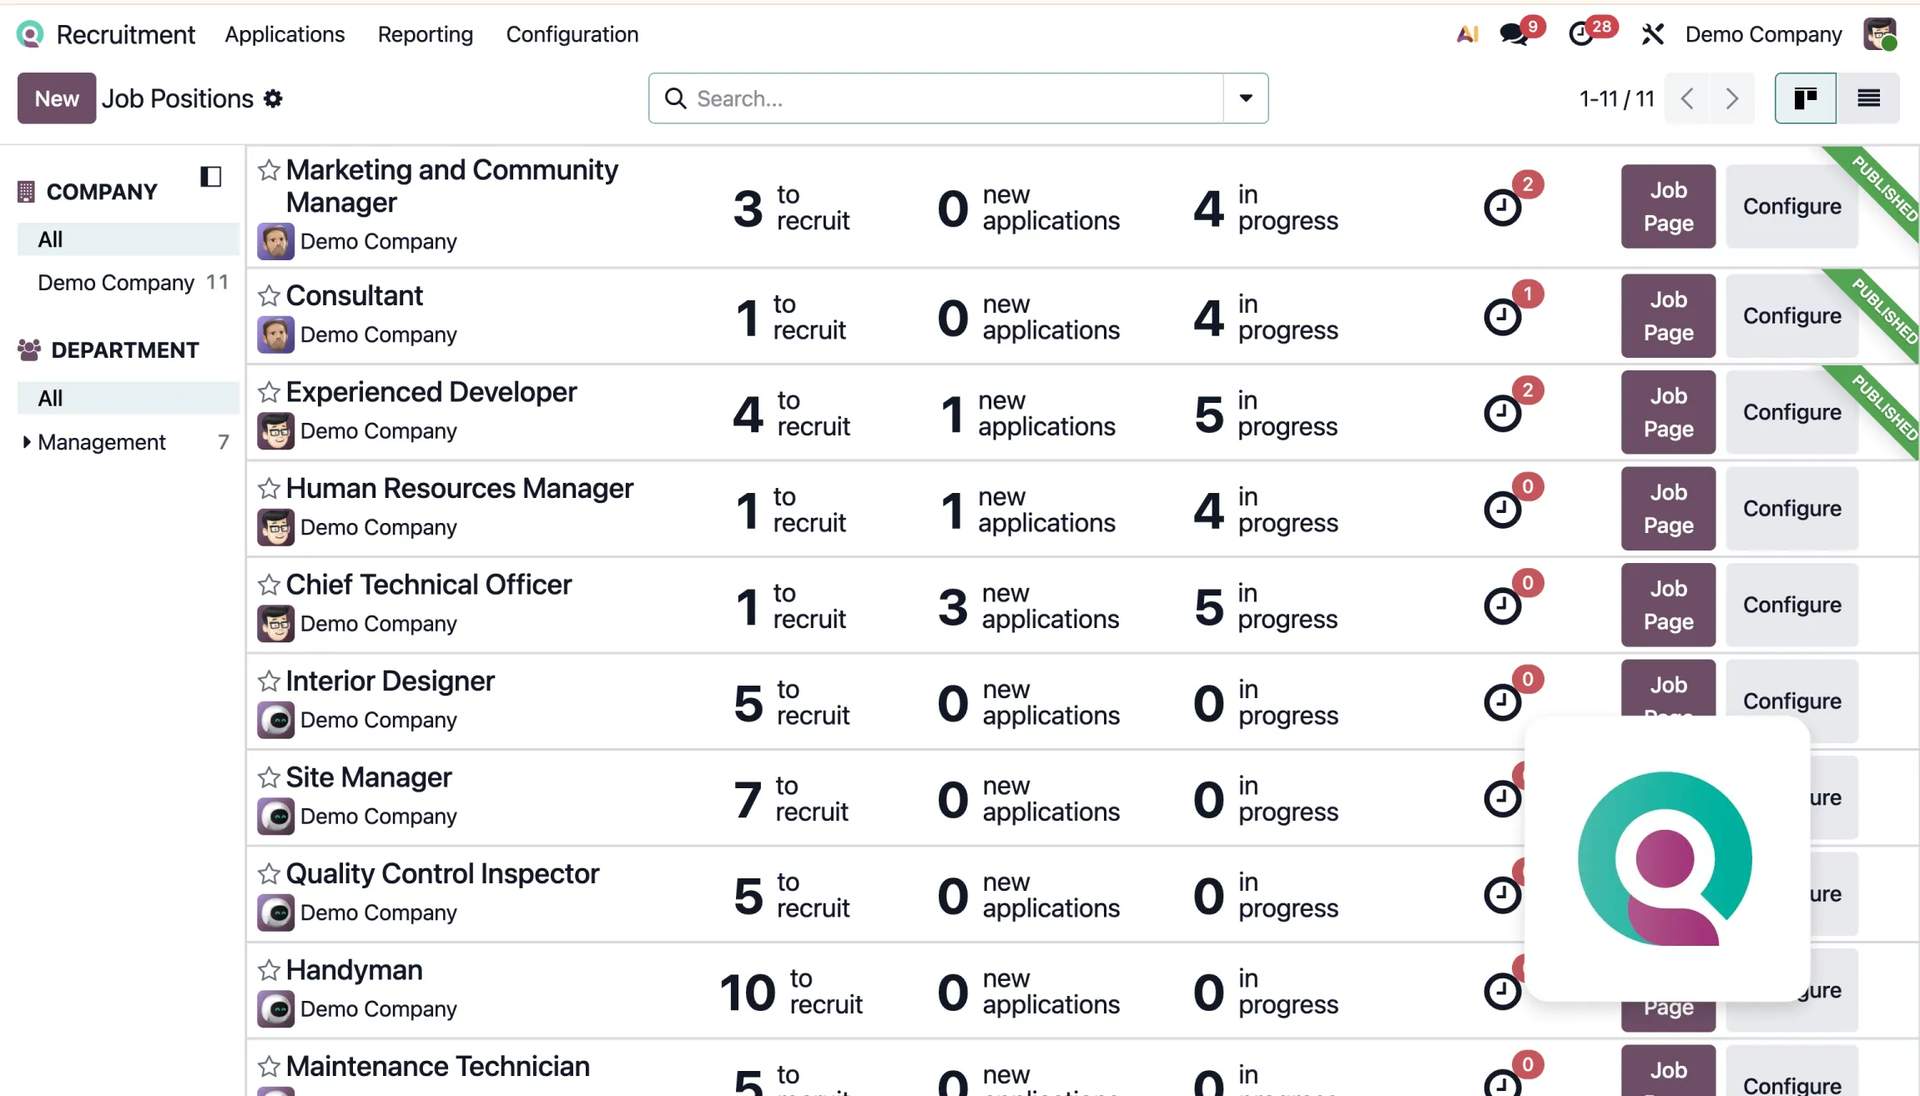This screenshot has width=1920, height=1096.
Task: Open activity clock for Interior Designer
Action: pos(1502,702)
